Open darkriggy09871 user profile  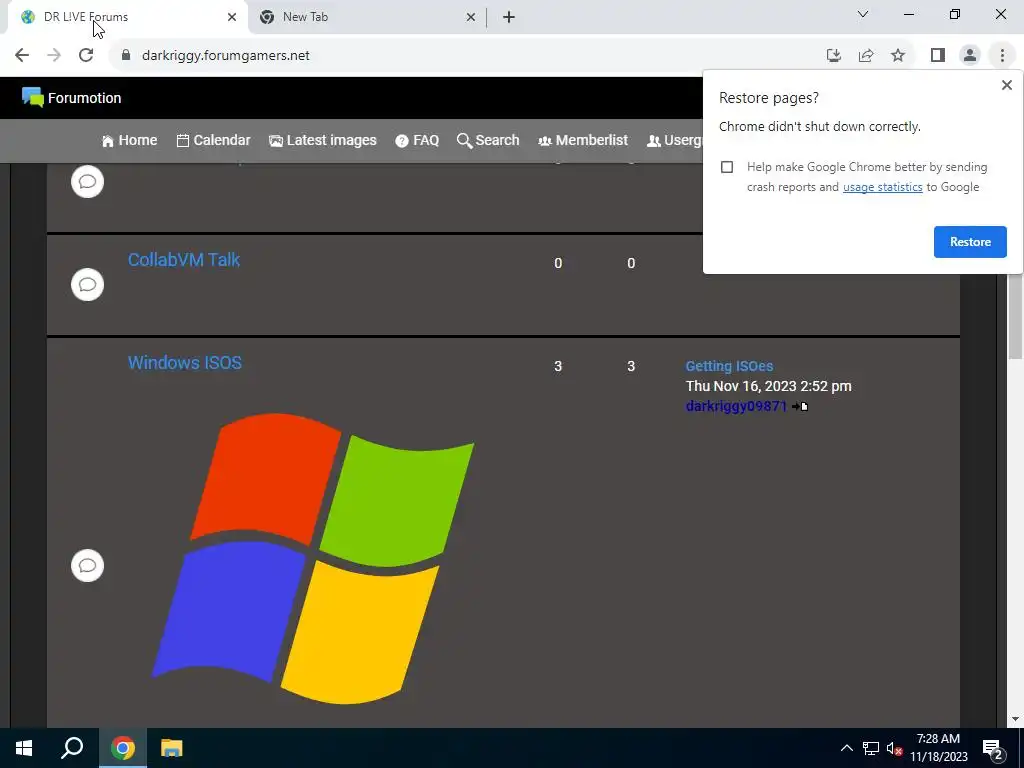click(x=736, y=406)
